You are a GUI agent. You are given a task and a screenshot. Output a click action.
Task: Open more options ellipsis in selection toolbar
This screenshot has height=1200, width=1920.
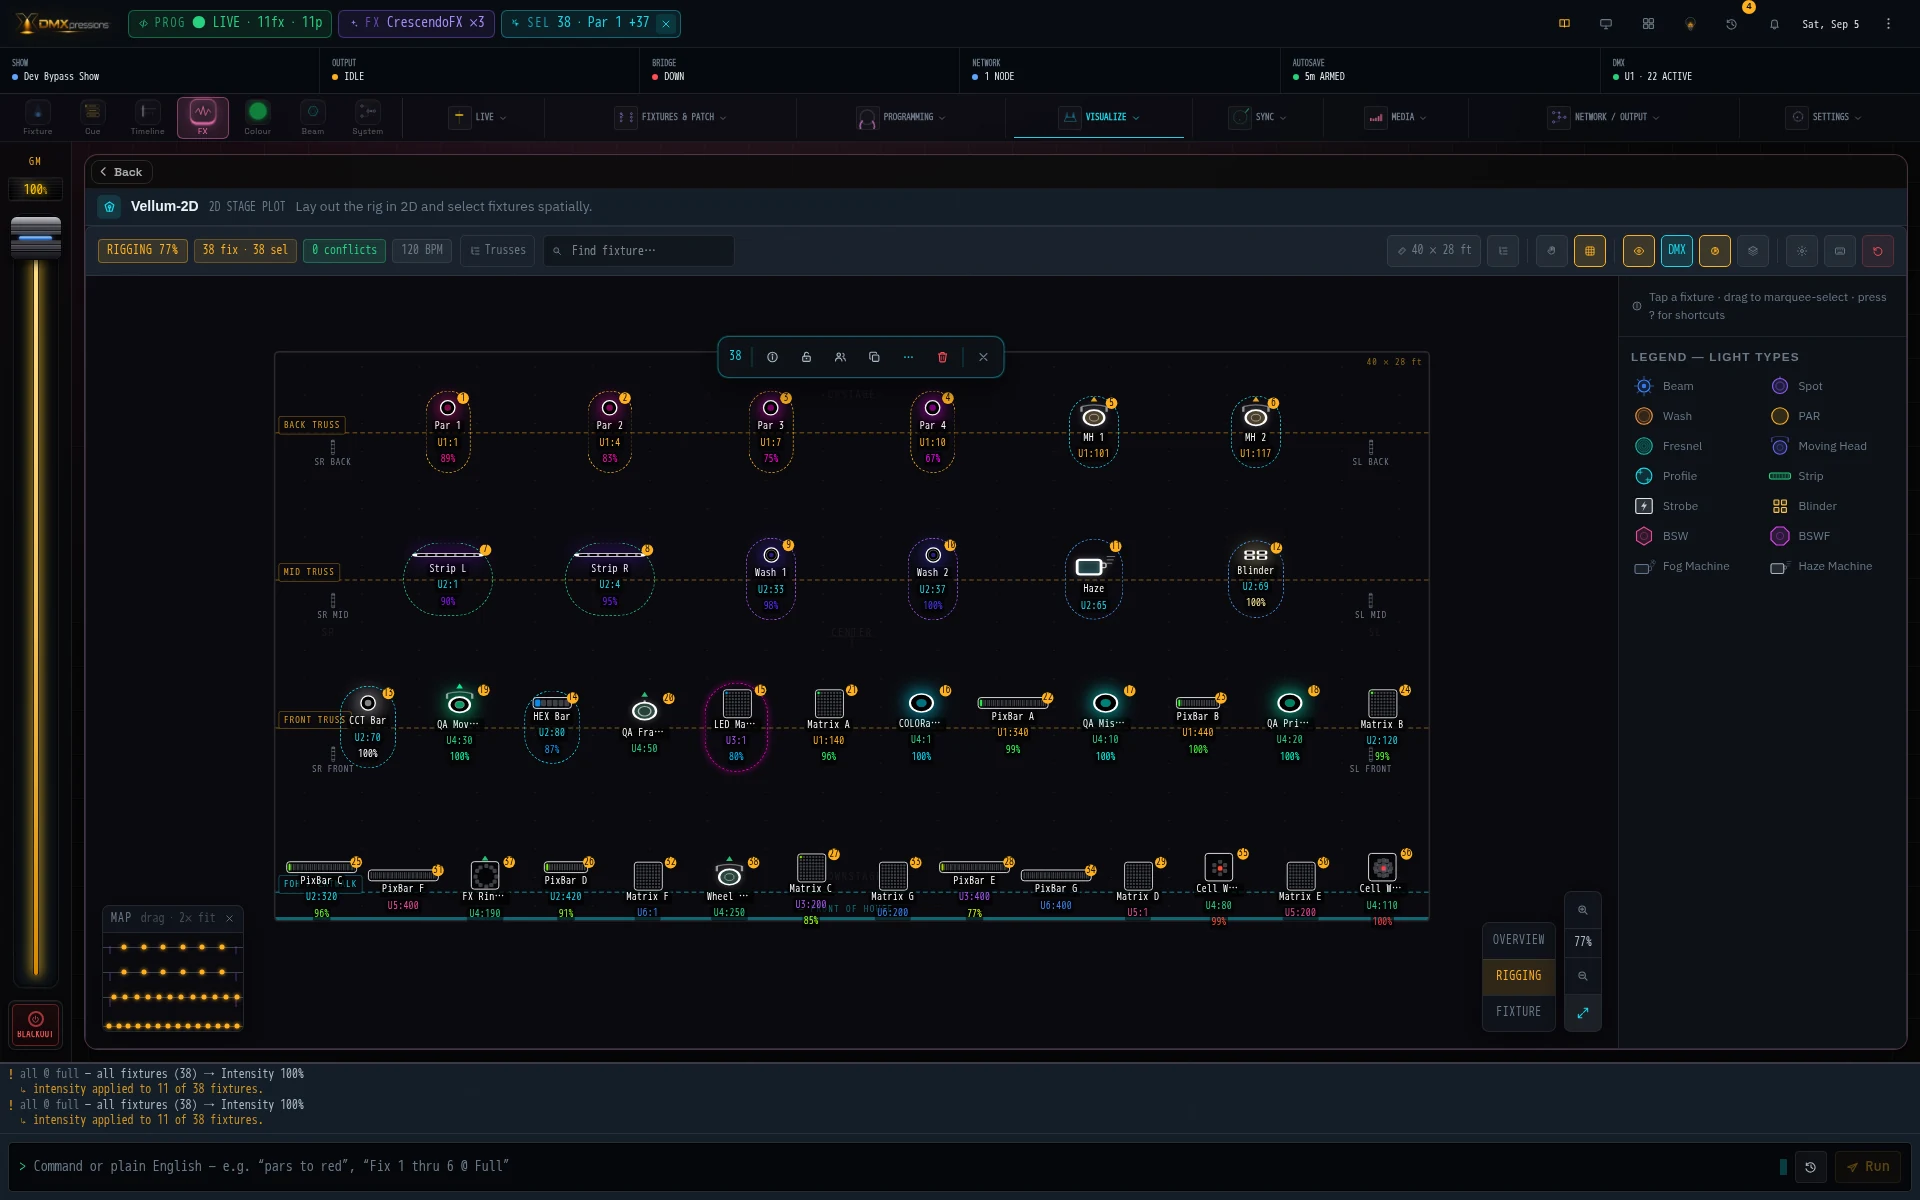pos(908,357)
